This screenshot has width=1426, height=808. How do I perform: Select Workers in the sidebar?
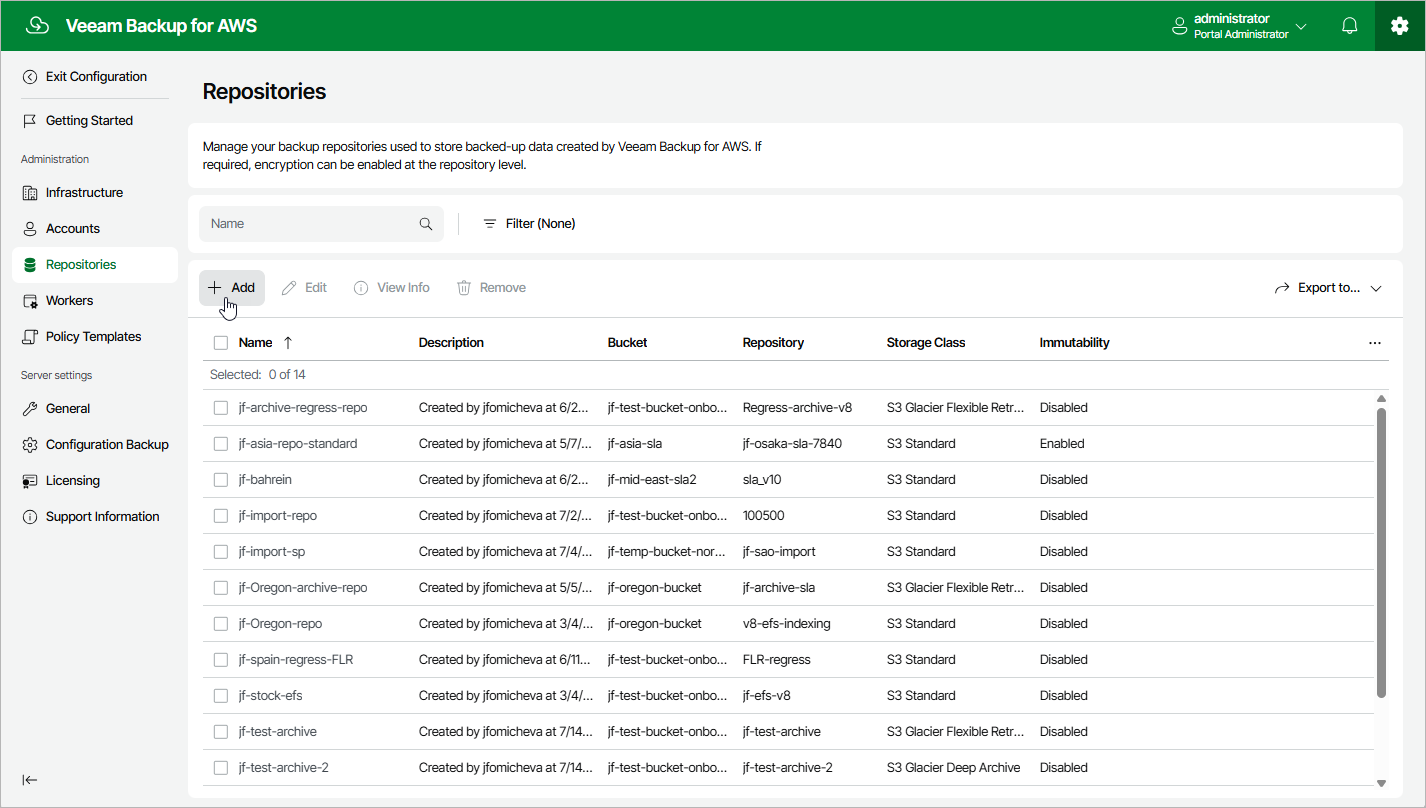(95, 301)
